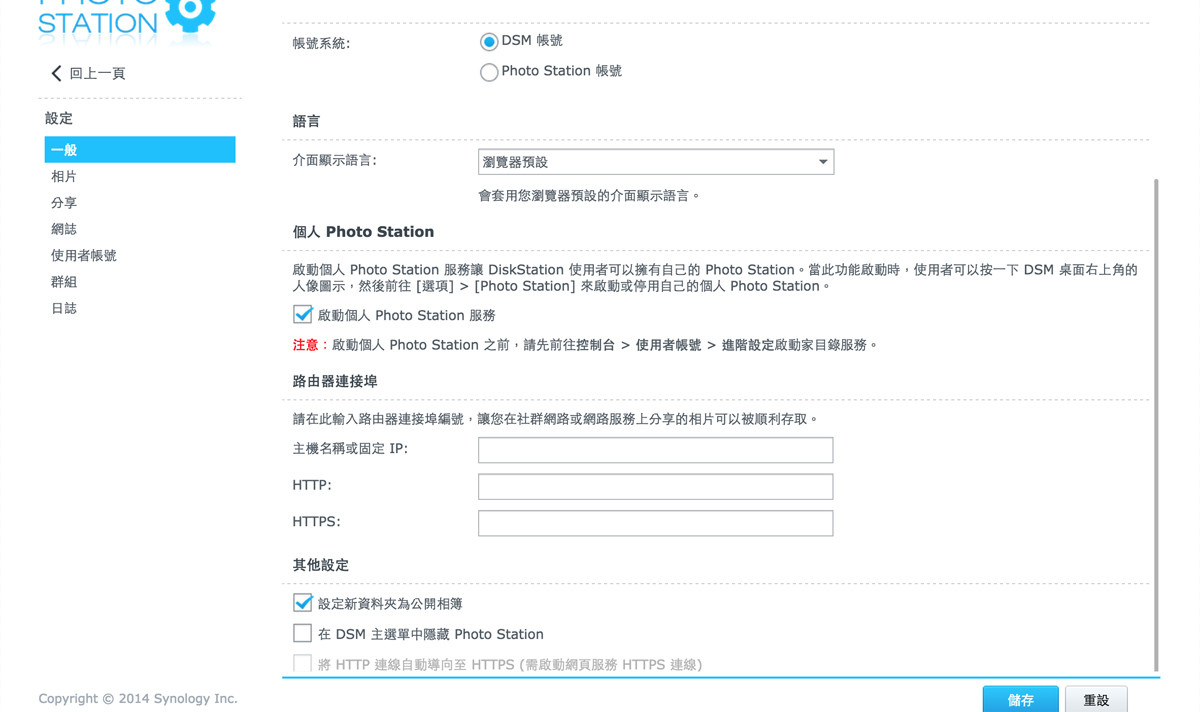The width and height of the screenshot is (1200, 712).
Task: Click the vertical scrollbar of settings panel
Action: [x=1156, y=425]
